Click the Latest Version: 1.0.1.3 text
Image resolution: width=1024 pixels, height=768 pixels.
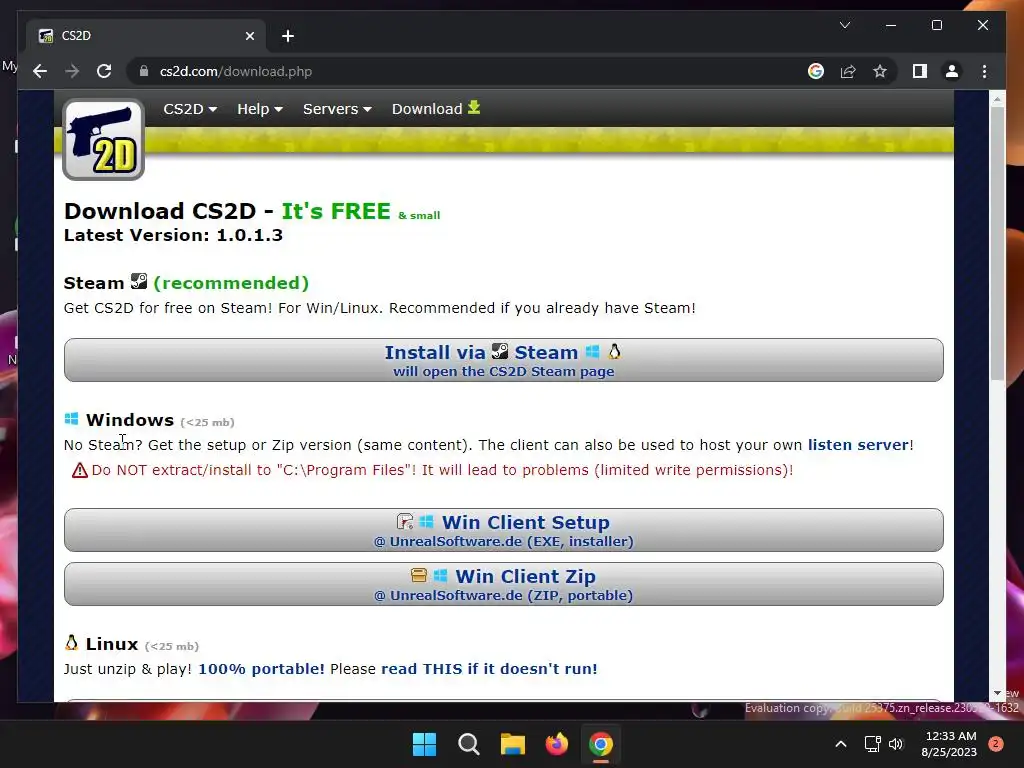click(173, 235)
